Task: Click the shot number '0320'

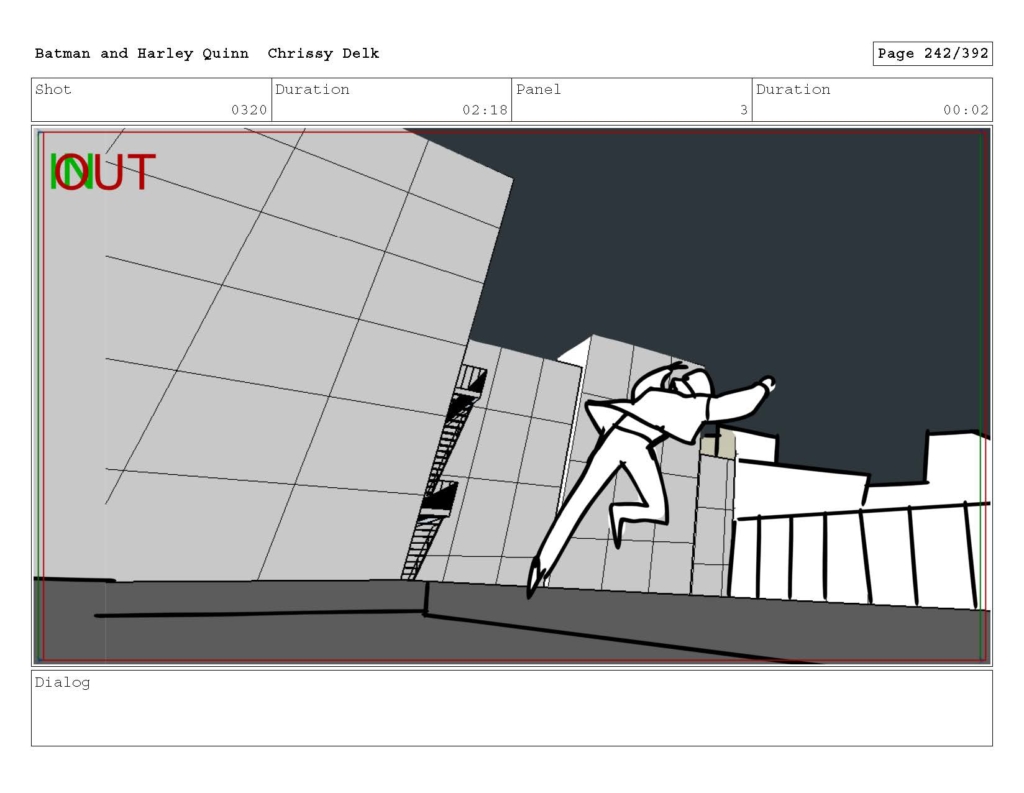Action: tap(249, 110)
